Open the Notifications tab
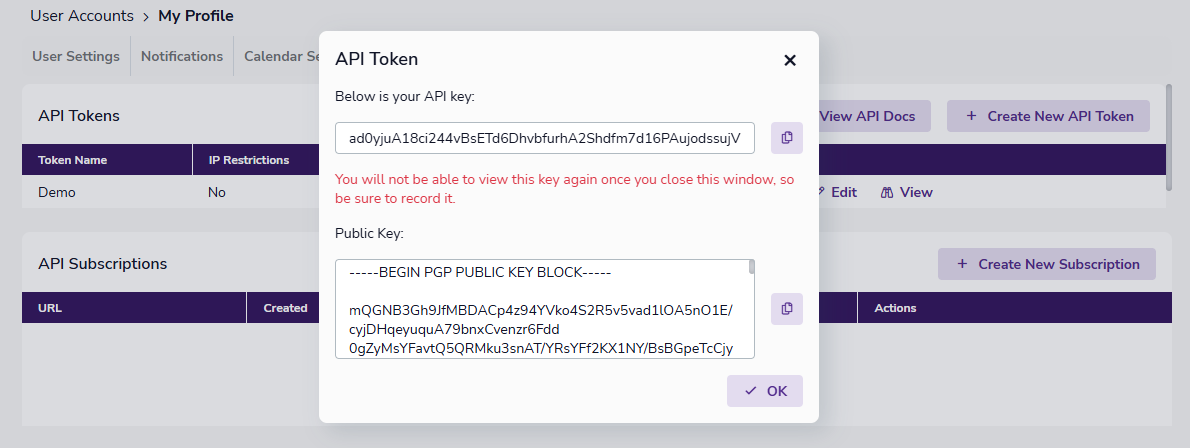 pos(182,56)
